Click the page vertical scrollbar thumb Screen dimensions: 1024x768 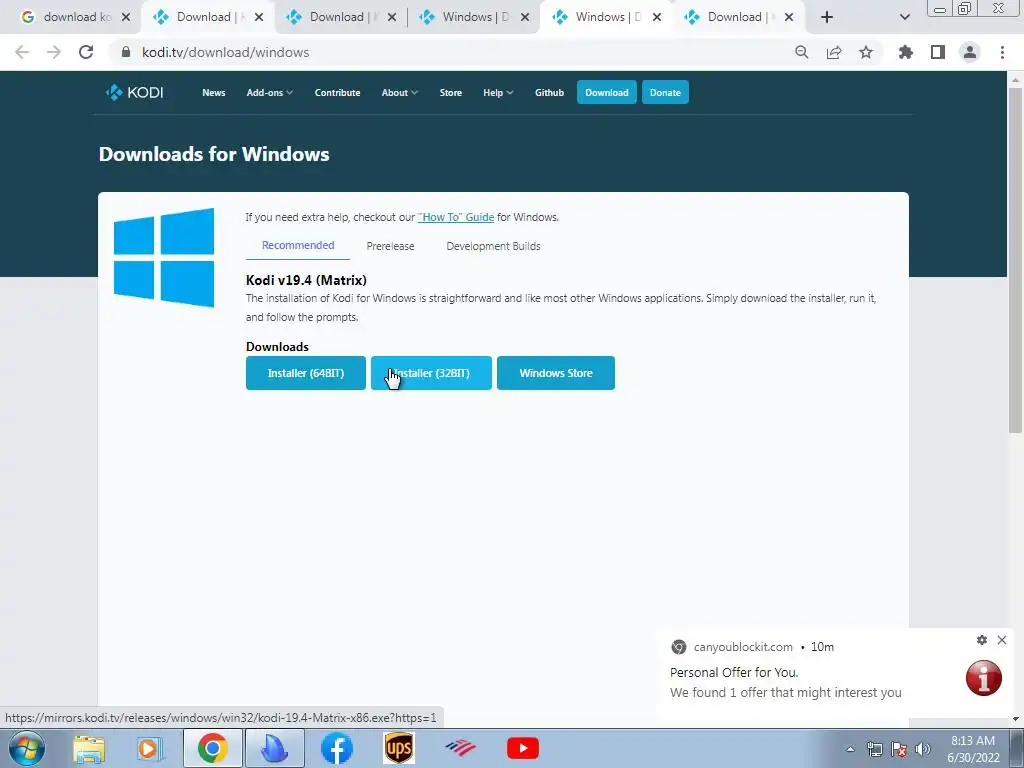click(1015, 260)
